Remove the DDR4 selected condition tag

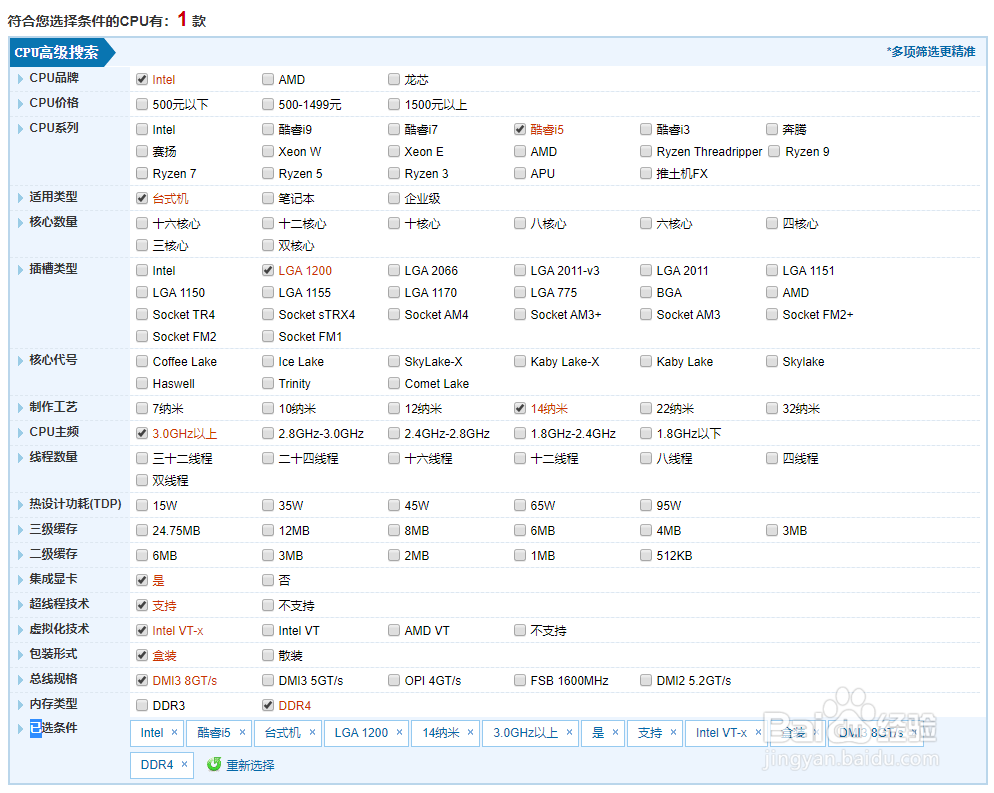[184, 764]
